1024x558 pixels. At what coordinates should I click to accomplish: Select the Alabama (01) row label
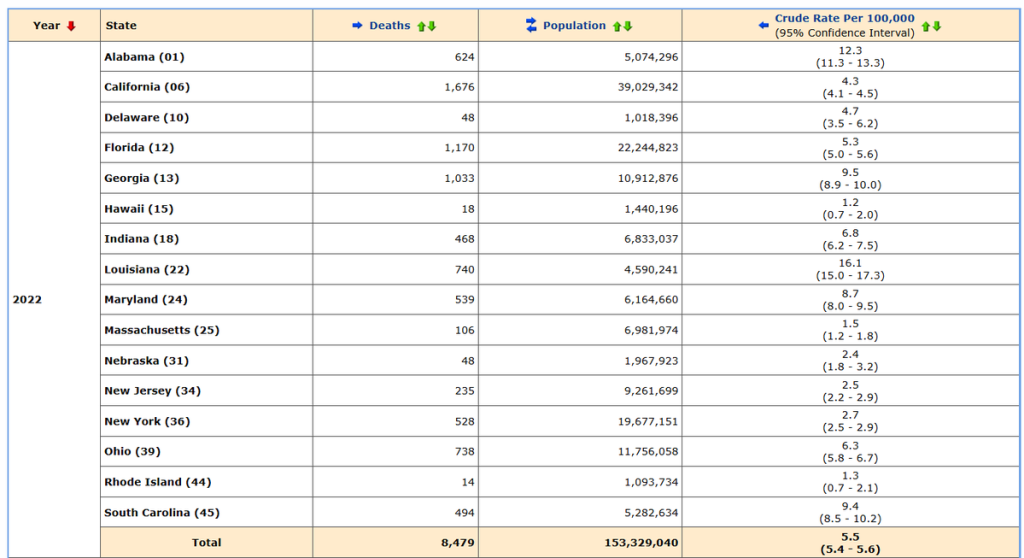[144, 57]
